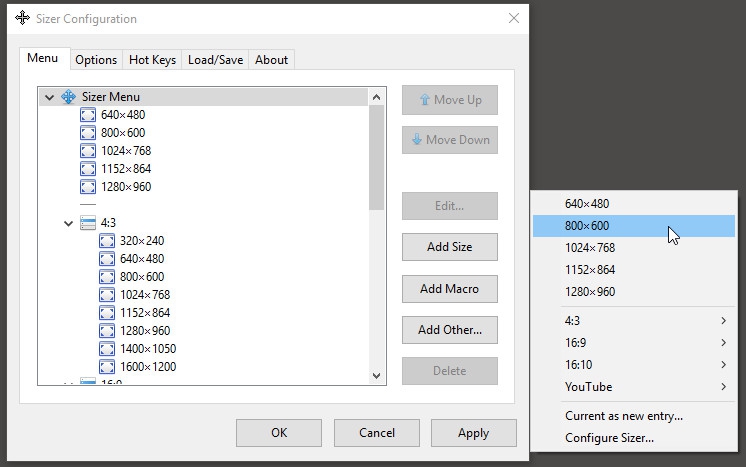Select top-level 1024×768 text in tree
746x467 pixels.
coord(126,151)
